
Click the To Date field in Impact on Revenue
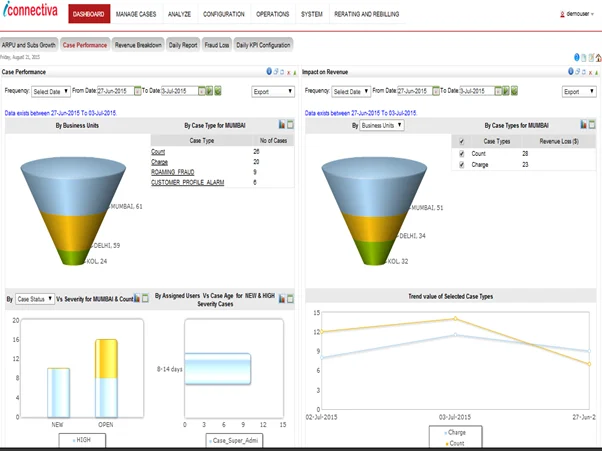477,91
